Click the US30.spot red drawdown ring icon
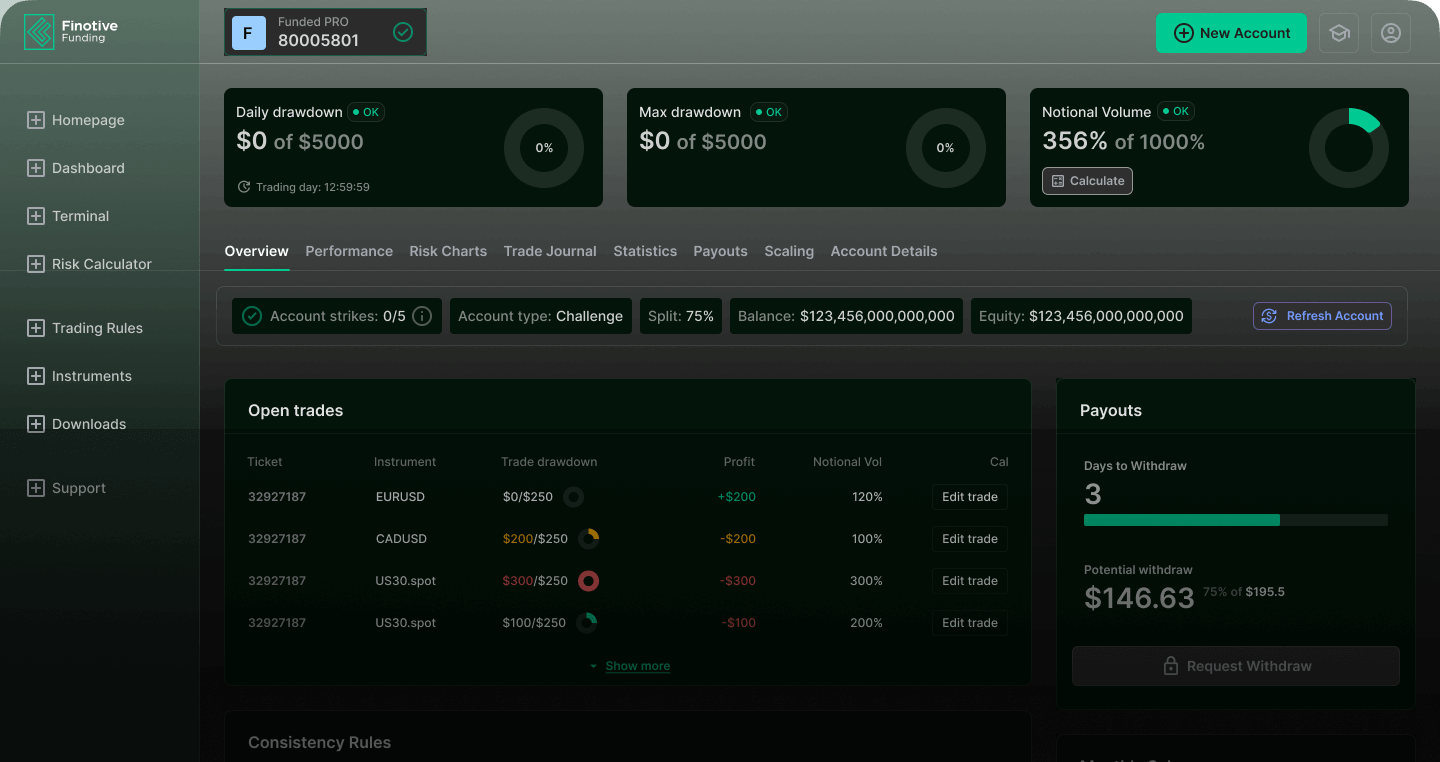 click(588, 581)
